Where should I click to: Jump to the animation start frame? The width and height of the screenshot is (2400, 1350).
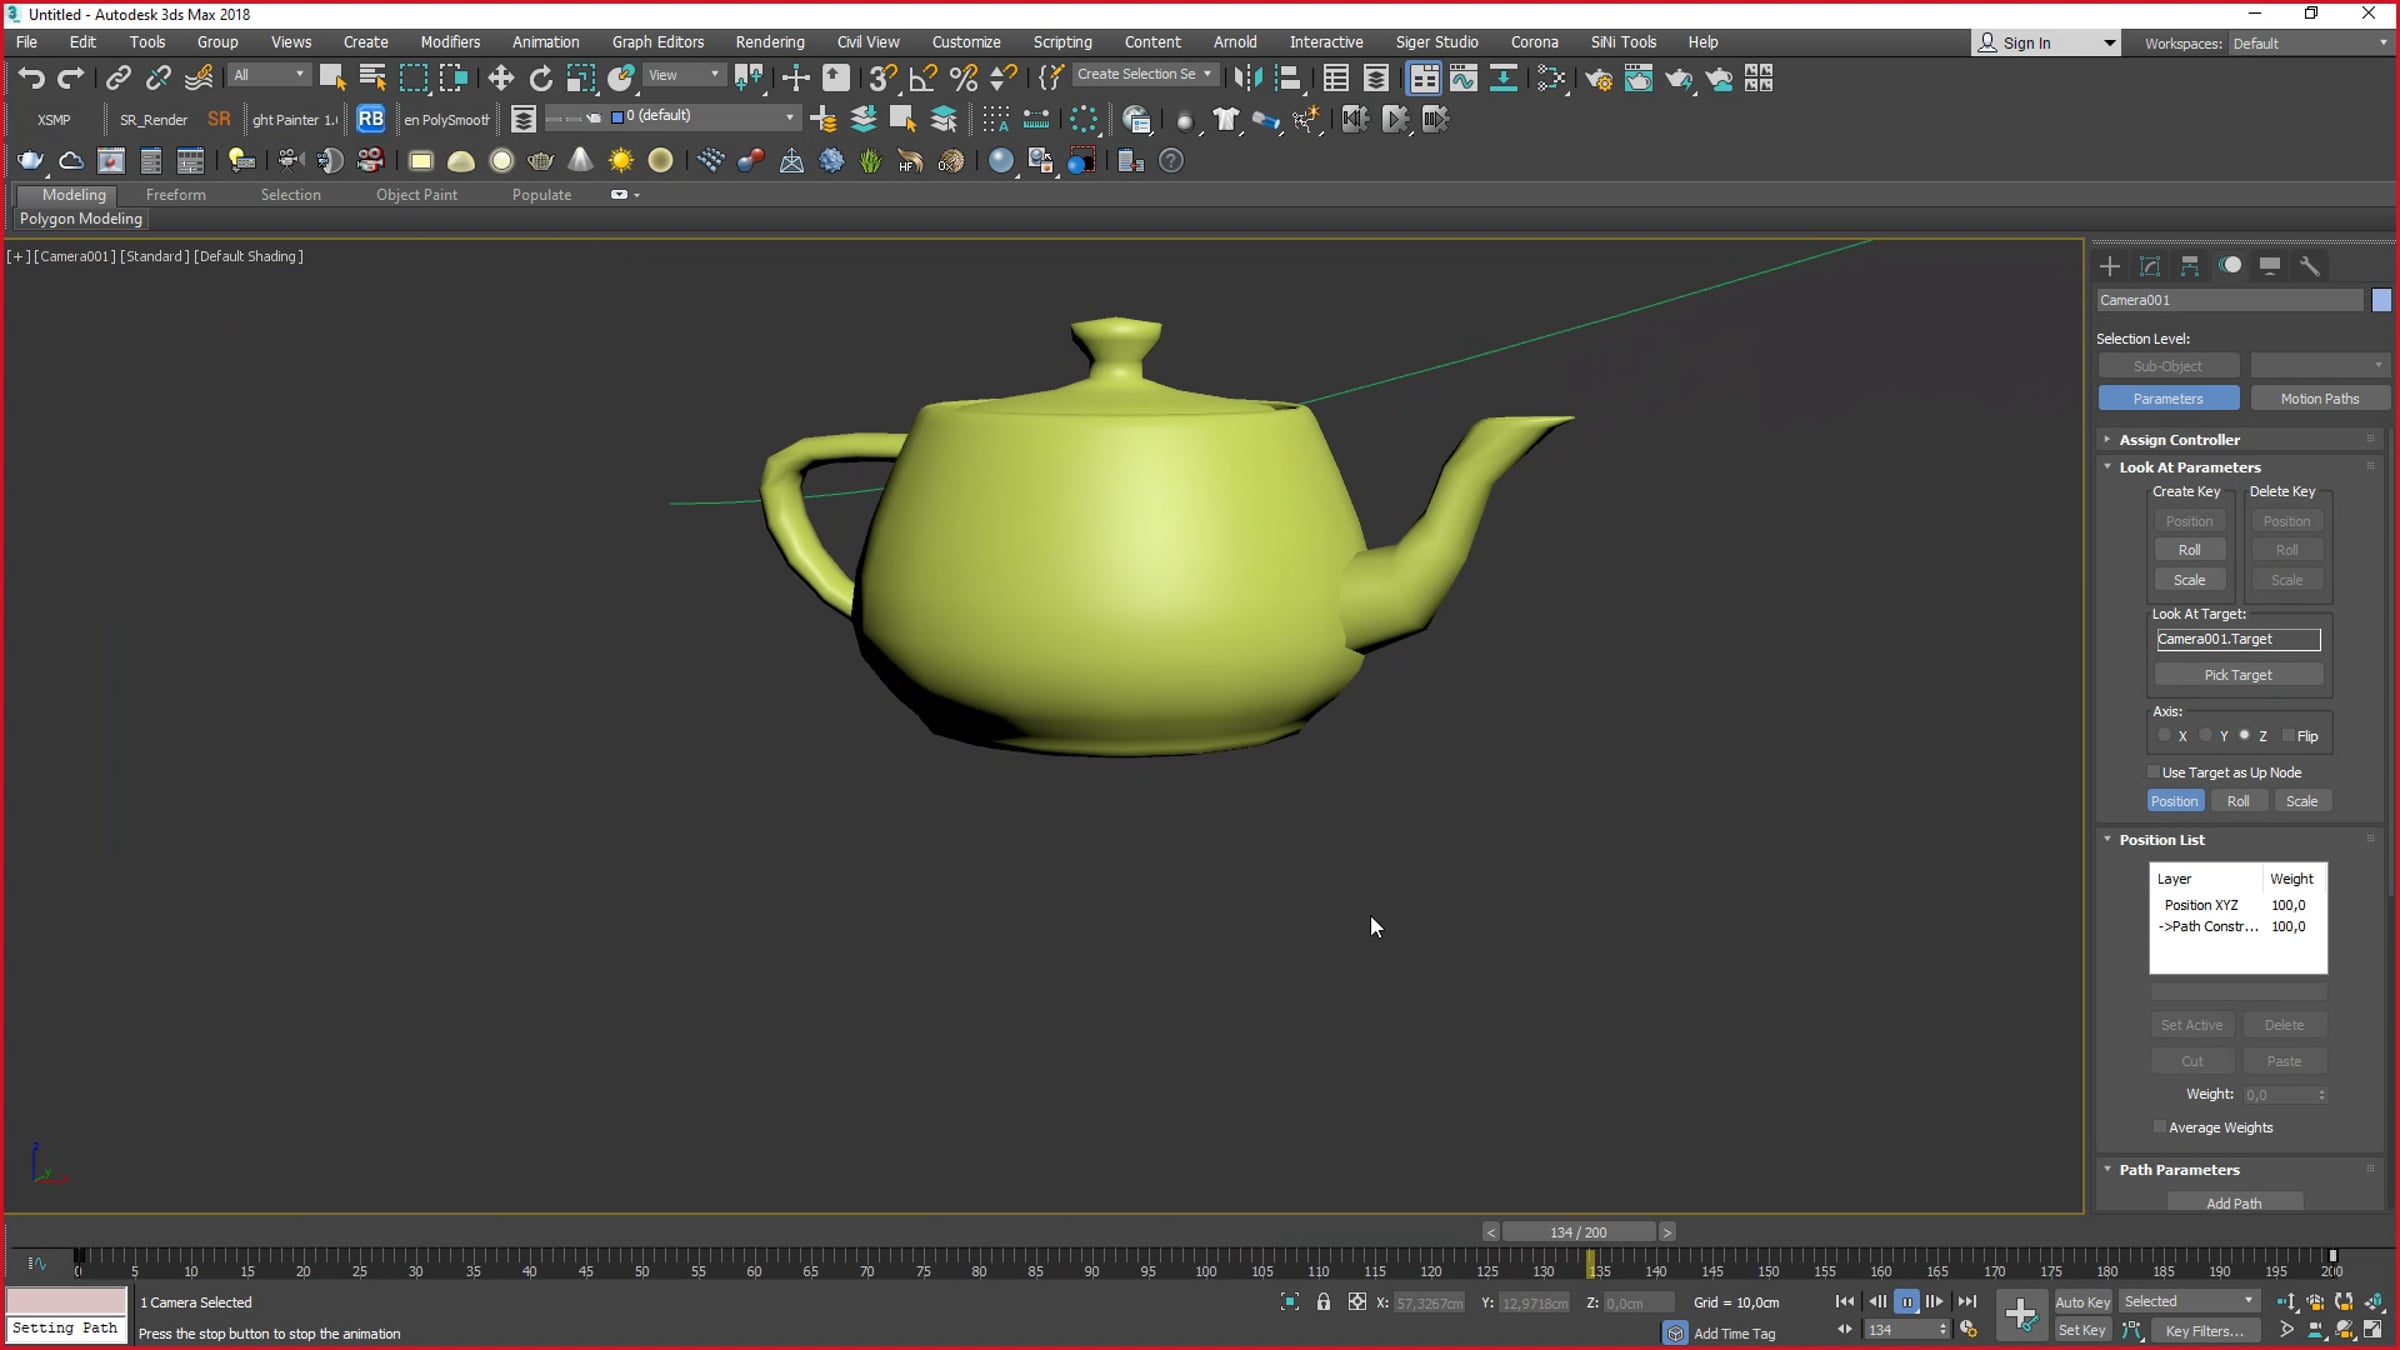[1845, 1302]
